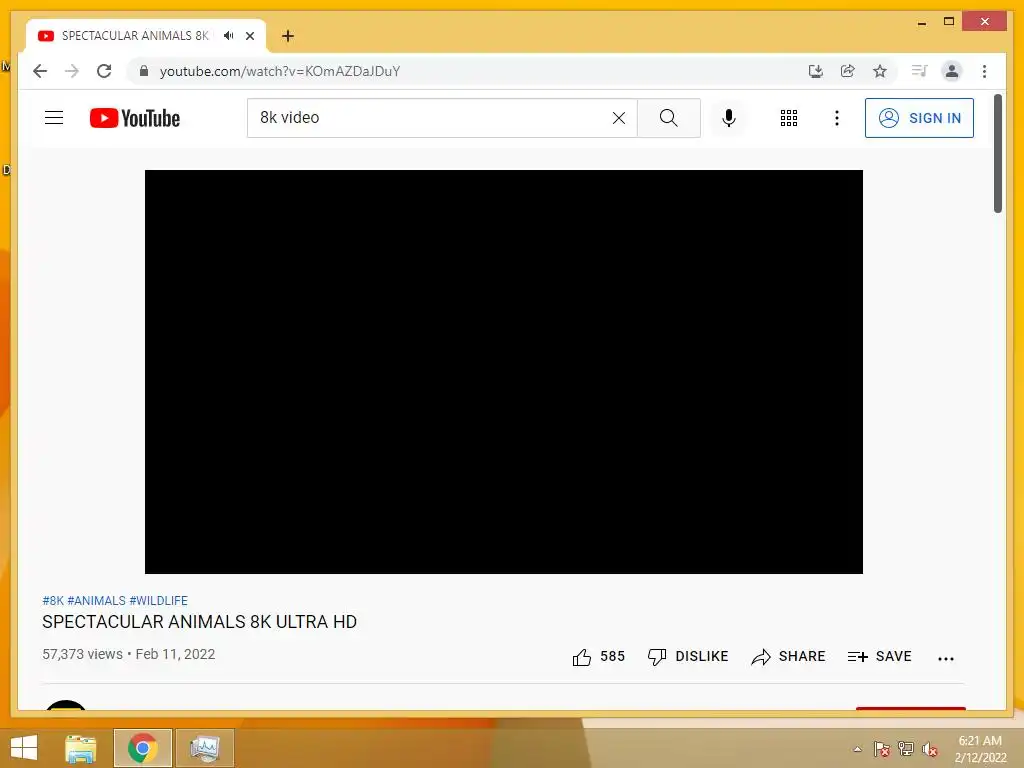Image resolution: width=1024 pixels, height=768 pixels.
Task: SAVE video to playlist
Action: point(879,656)
